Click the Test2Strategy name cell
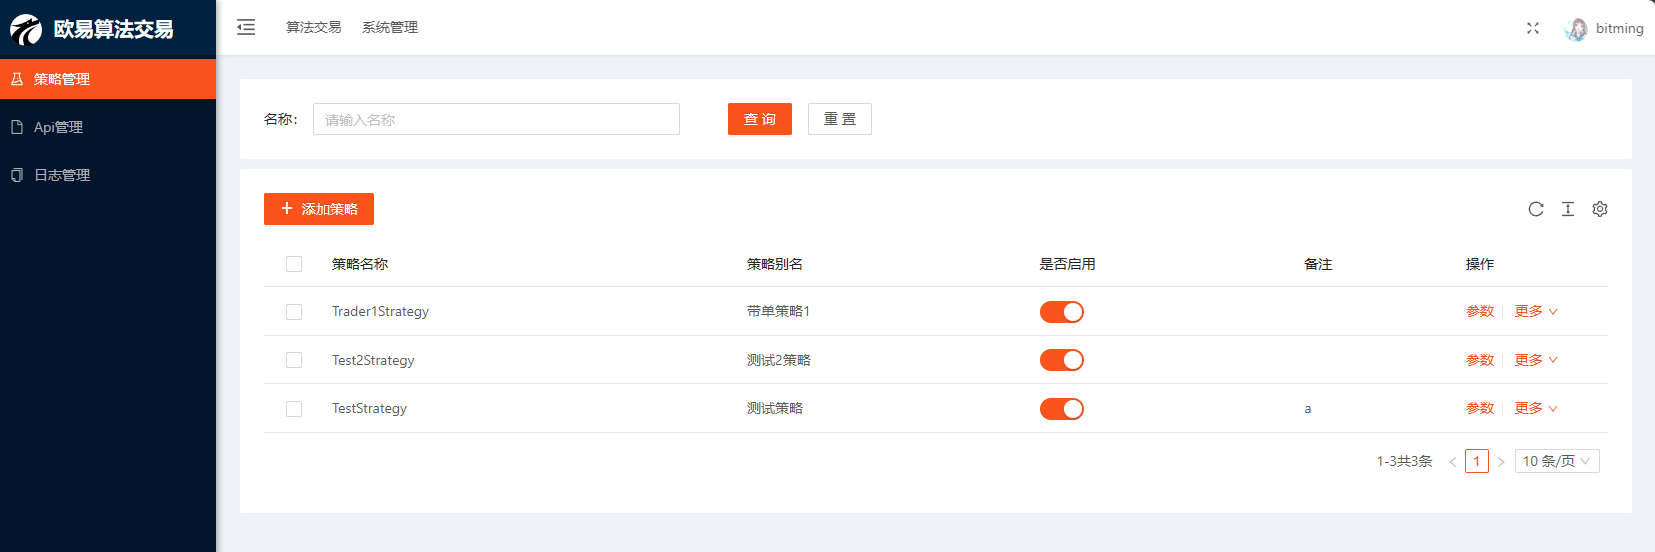The image size is (1655, 552). click(373, 360)
